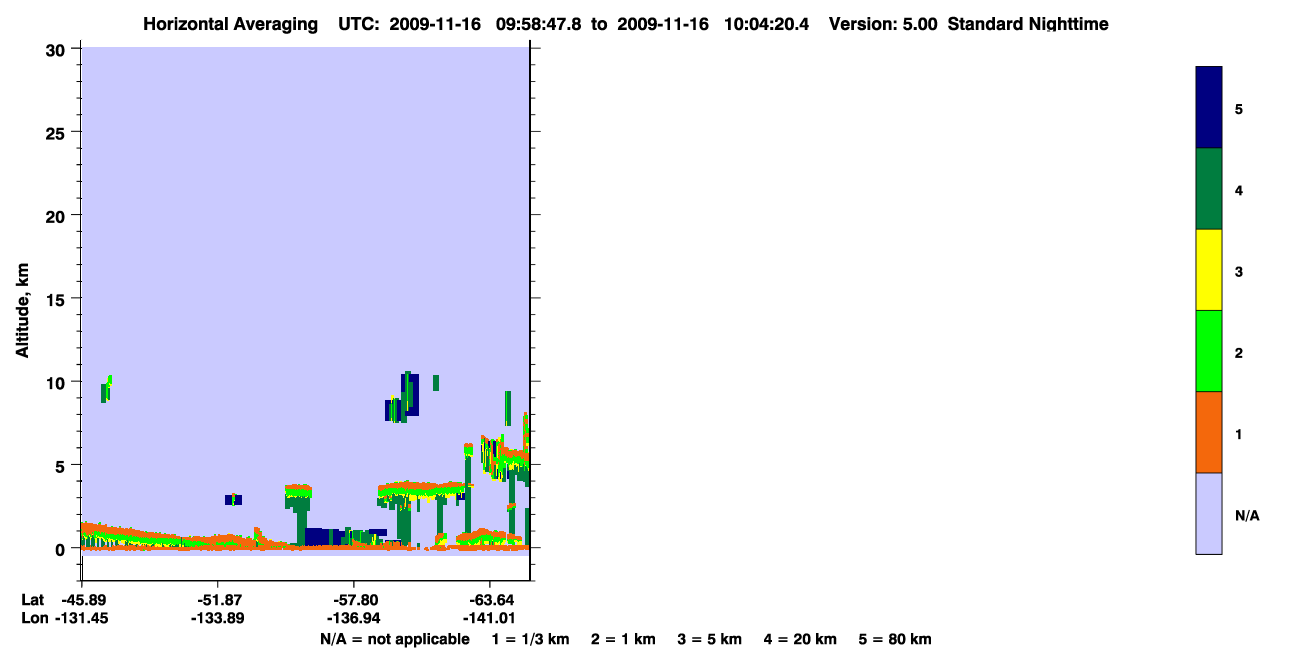Click legend text 'N/A = not applicable'
The image size is (1300, 667).
point(395,639)
